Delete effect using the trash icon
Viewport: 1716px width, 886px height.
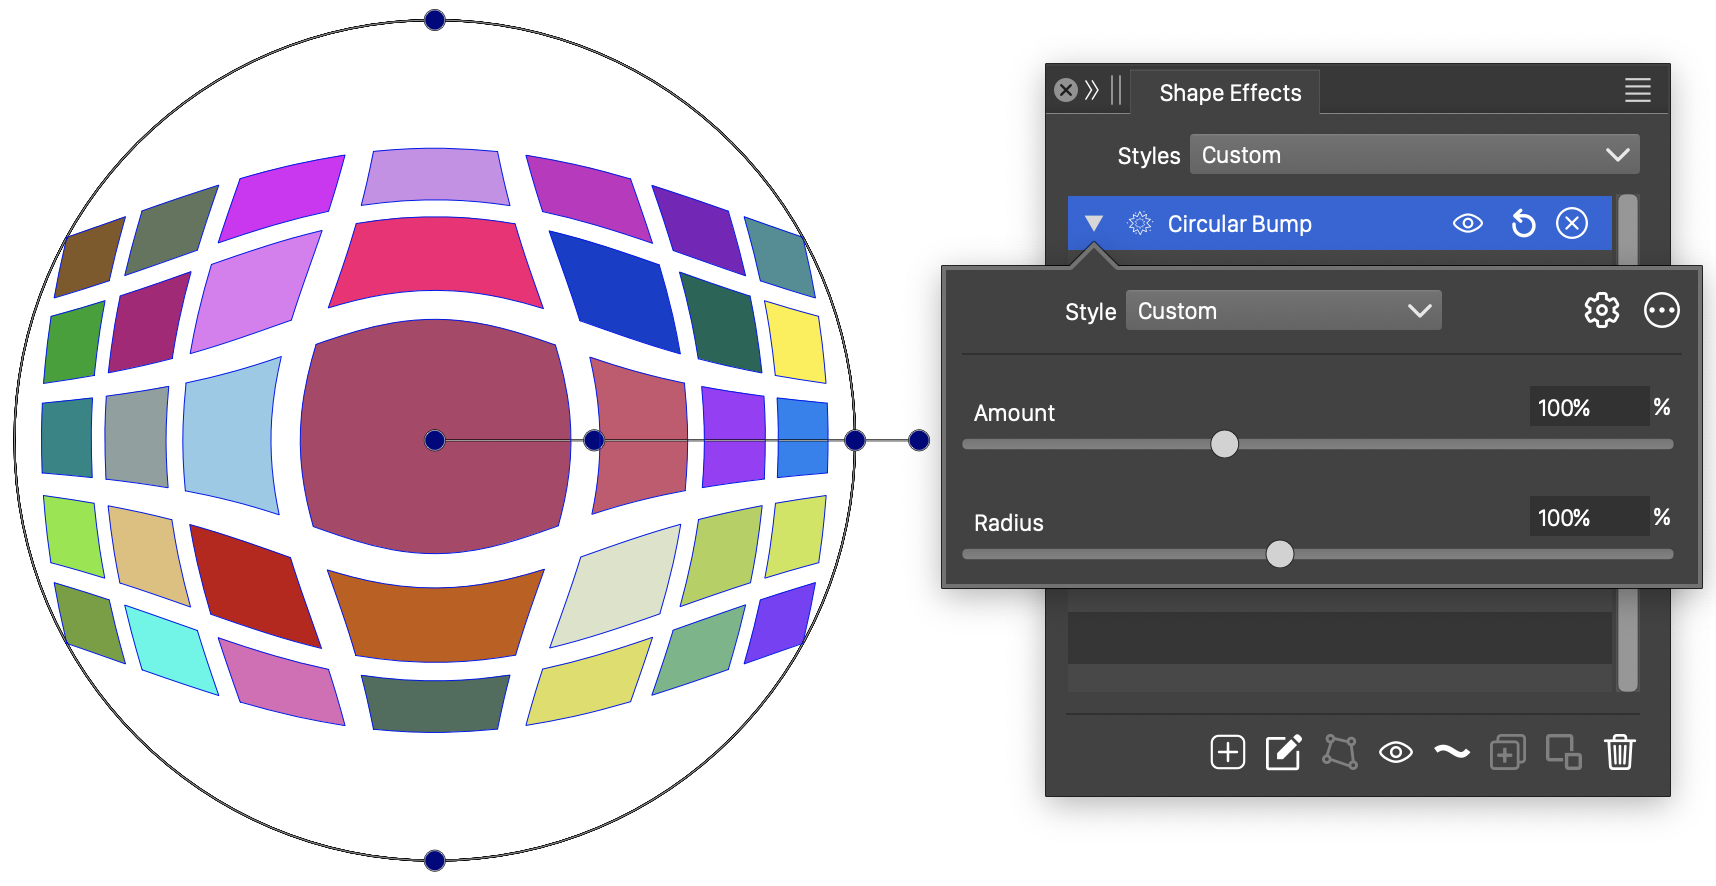coord(1619,752)
